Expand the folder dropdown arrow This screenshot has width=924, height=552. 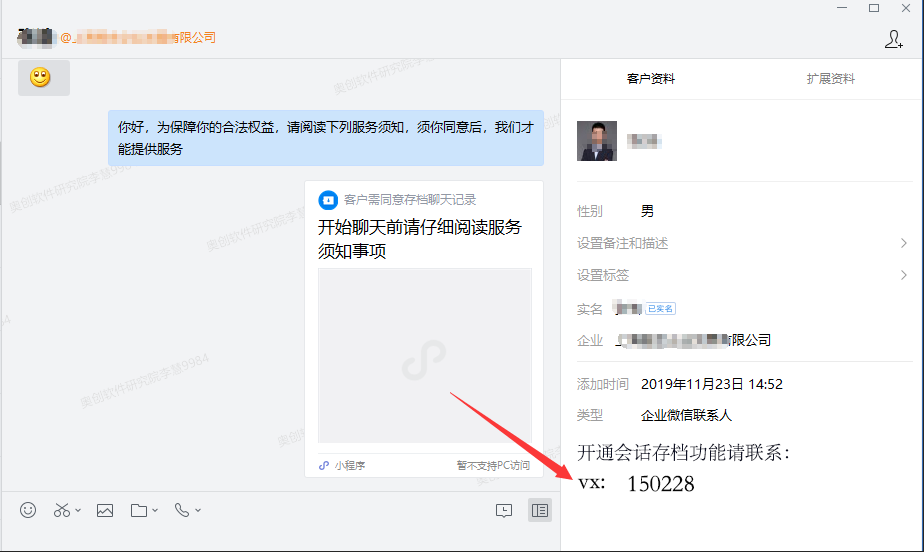(x=155, y=510)
